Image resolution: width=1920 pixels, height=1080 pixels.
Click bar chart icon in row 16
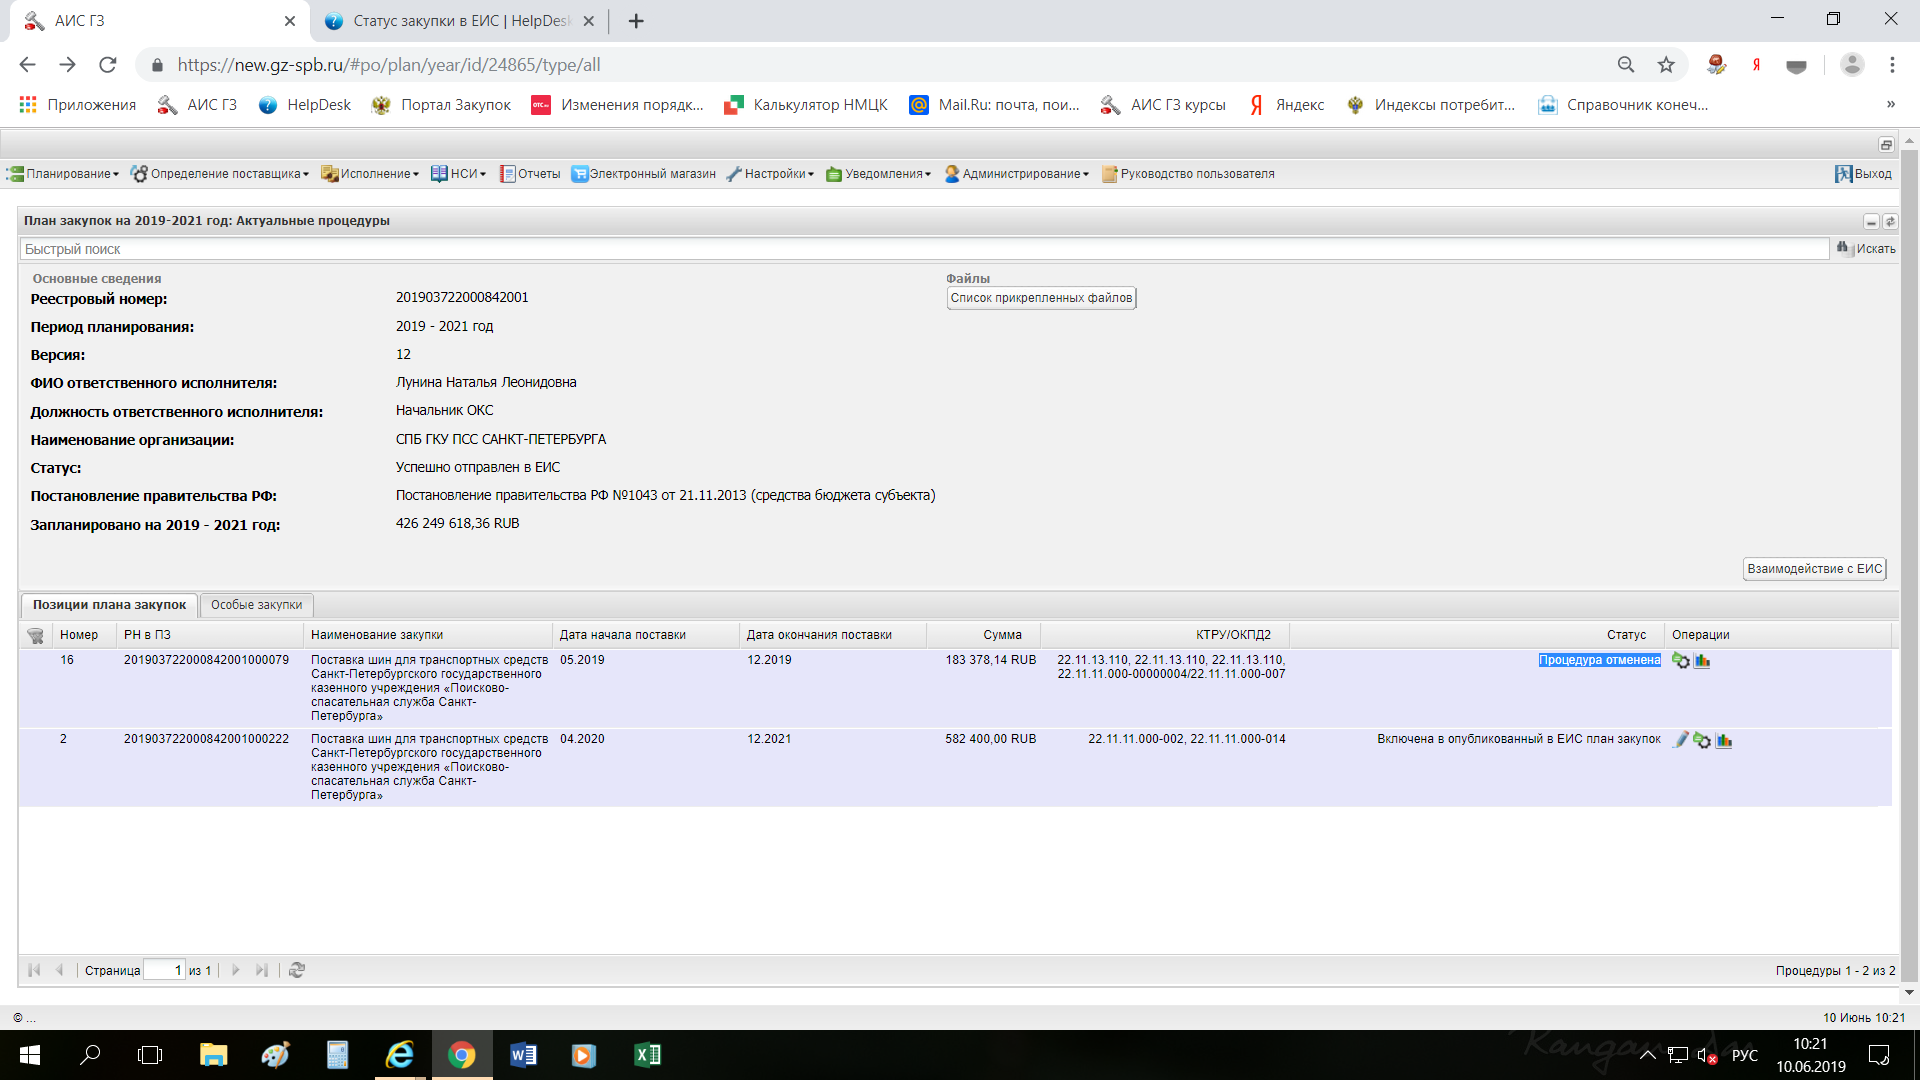pos(1702,661)
